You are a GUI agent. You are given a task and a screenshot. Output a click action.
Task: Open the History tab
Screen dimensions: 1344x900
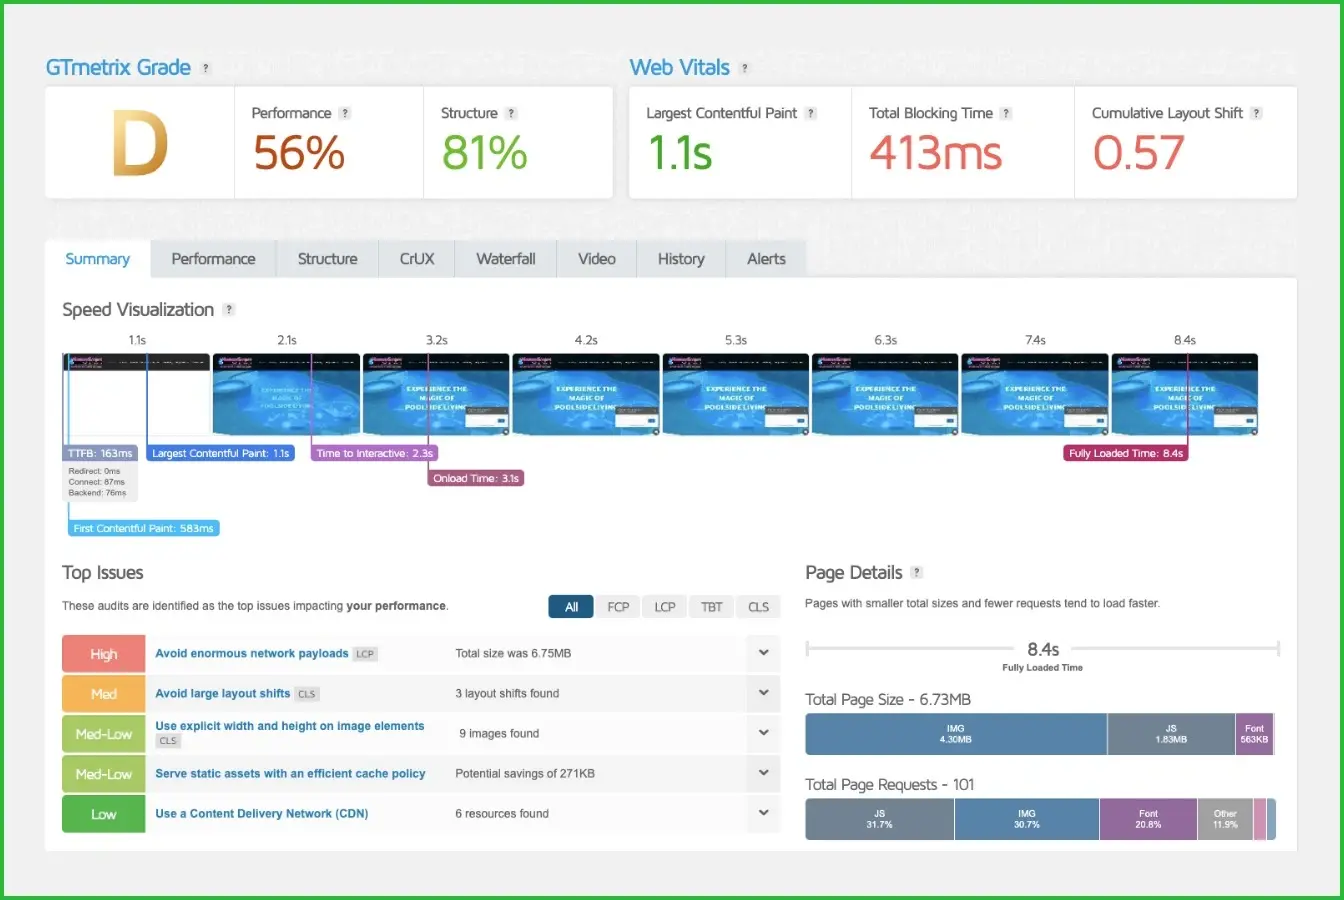coord(681,258)
